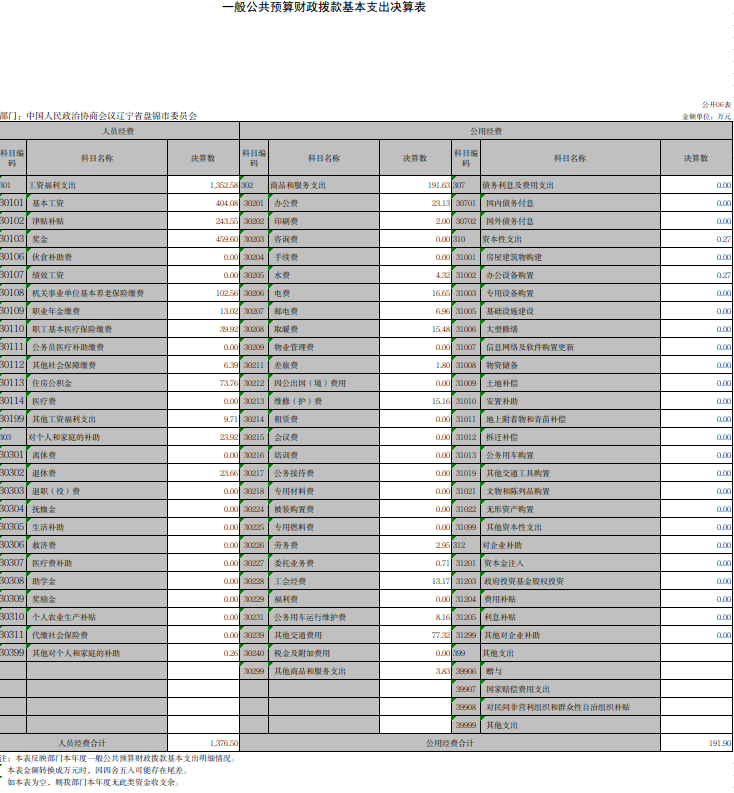This screenshot has height=793, width=734.
Task: Click the amount 9.71
Action: pyautogui.click(x=231, y=419)
